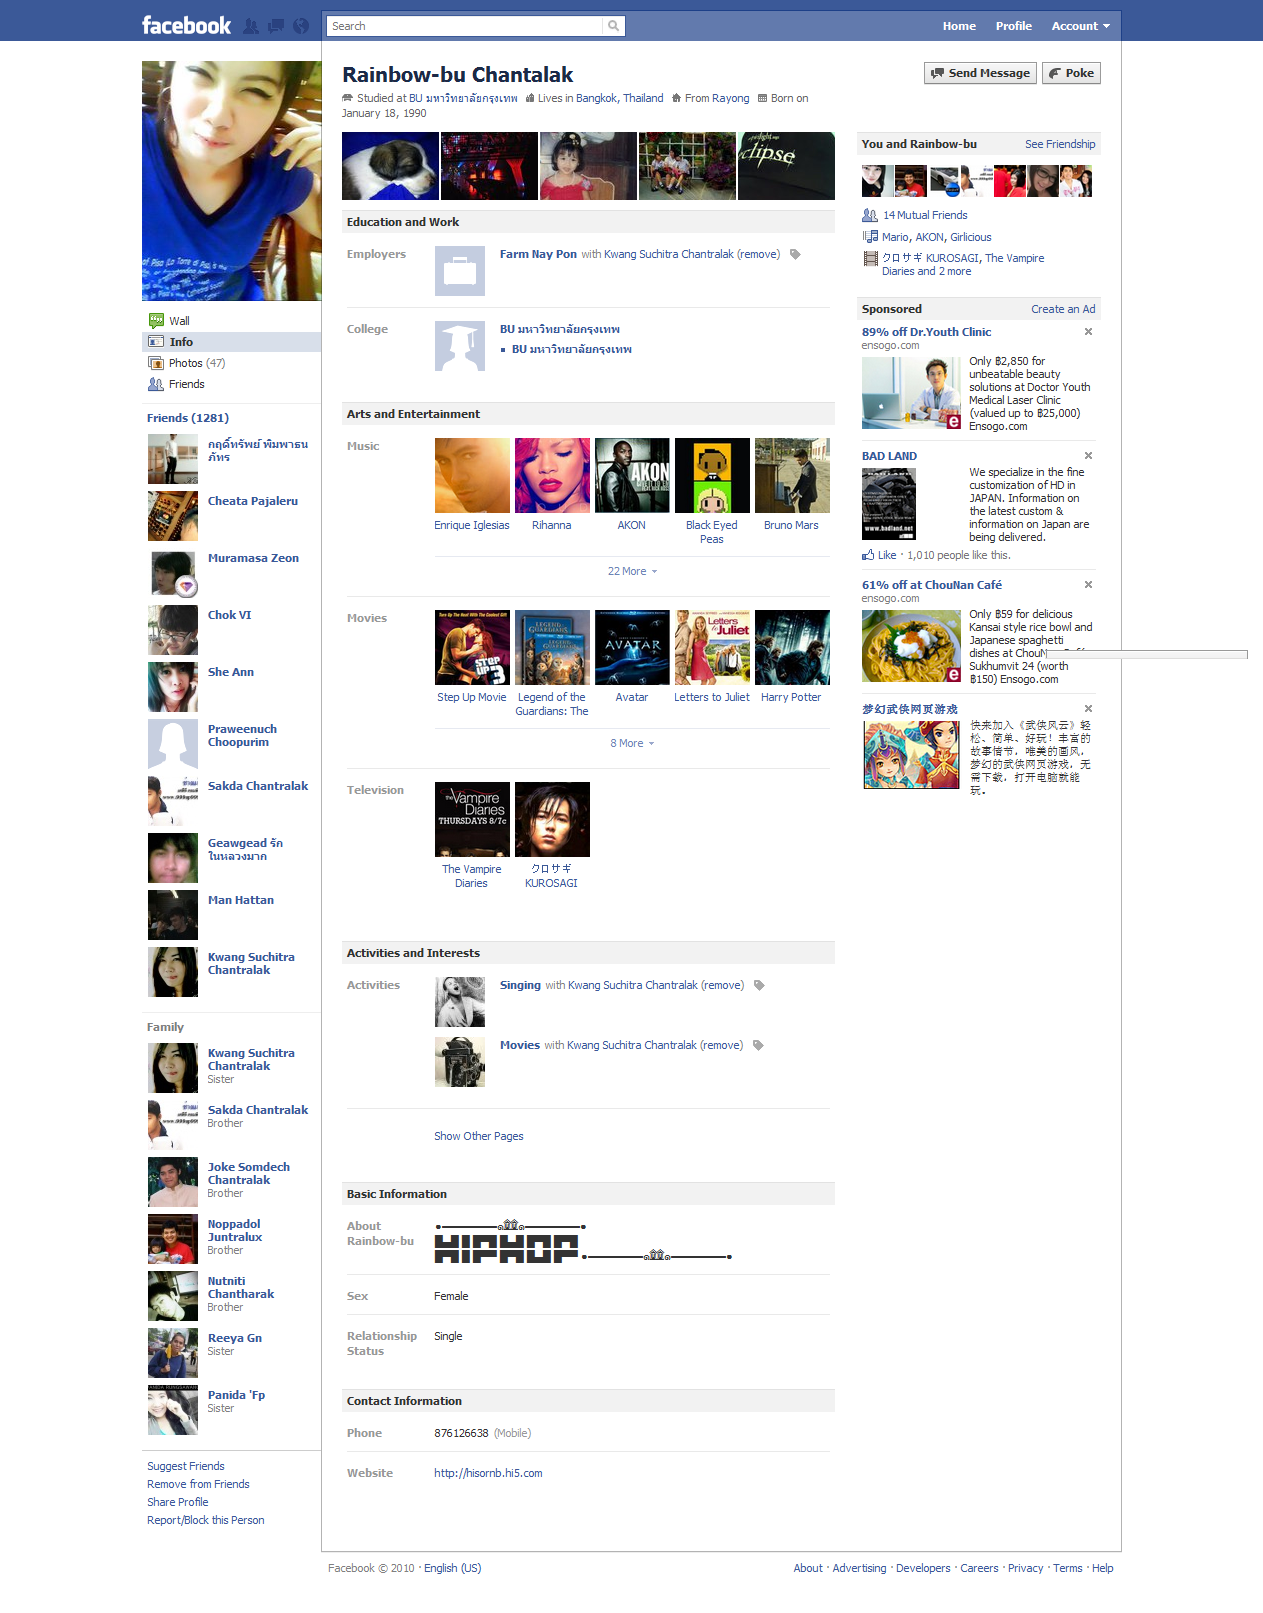This screenshot has height=1613, width=1263.
Task: Close the Chinese game ad
Action: (1089, 708)
